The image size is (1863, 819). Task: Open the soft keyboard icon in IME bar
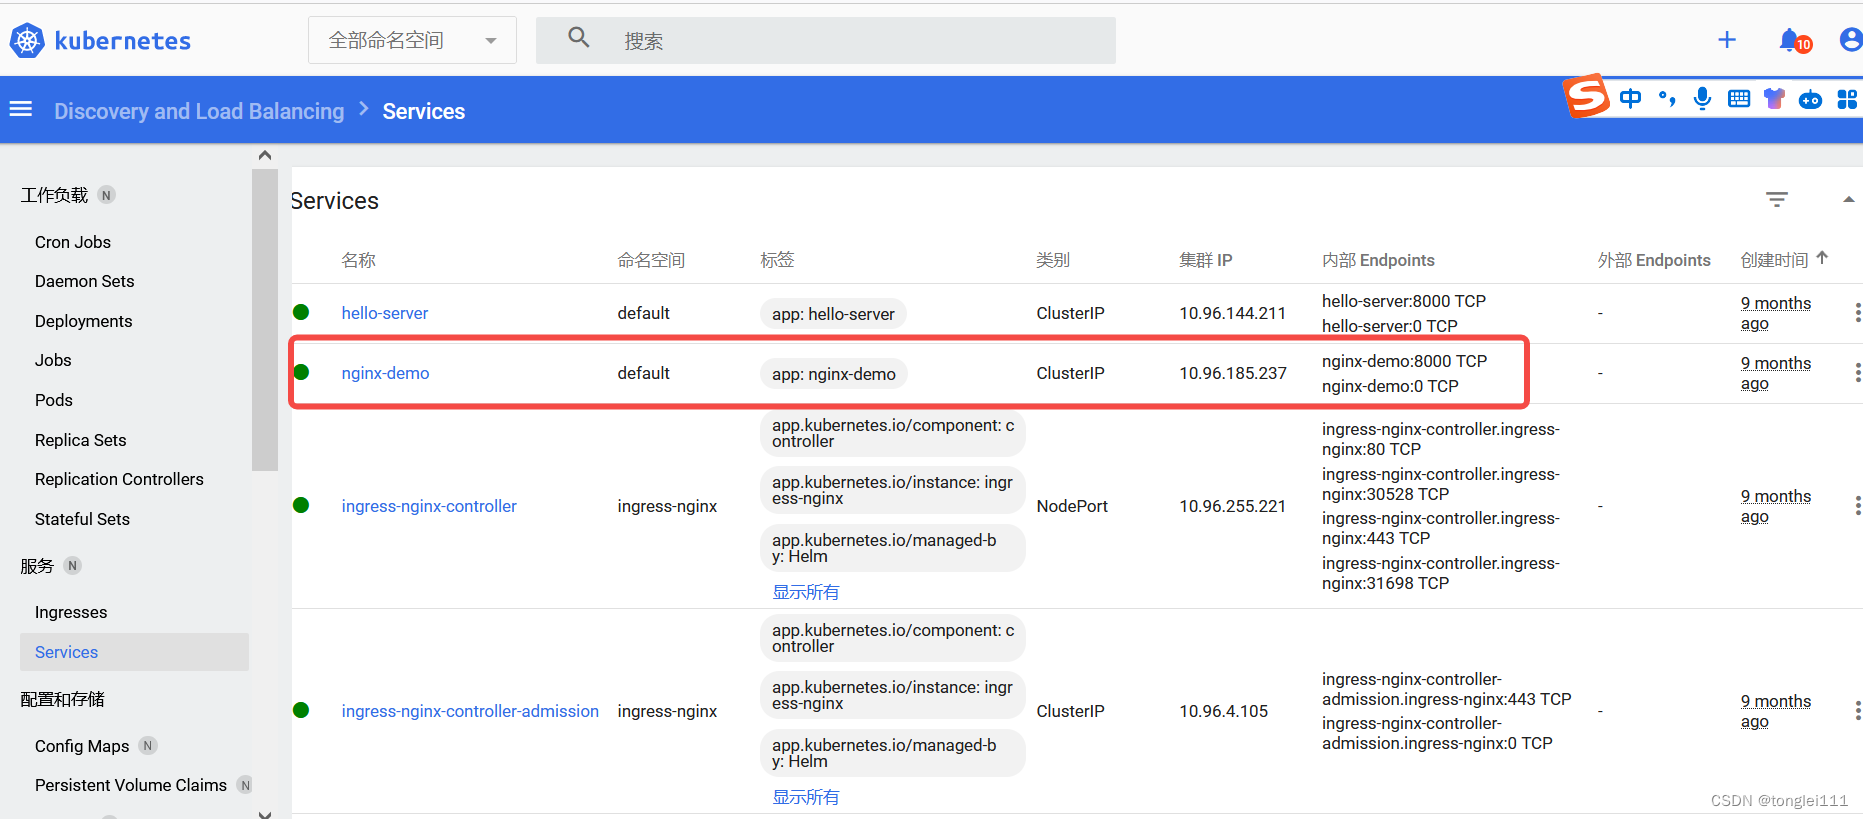coord(1739,98)
